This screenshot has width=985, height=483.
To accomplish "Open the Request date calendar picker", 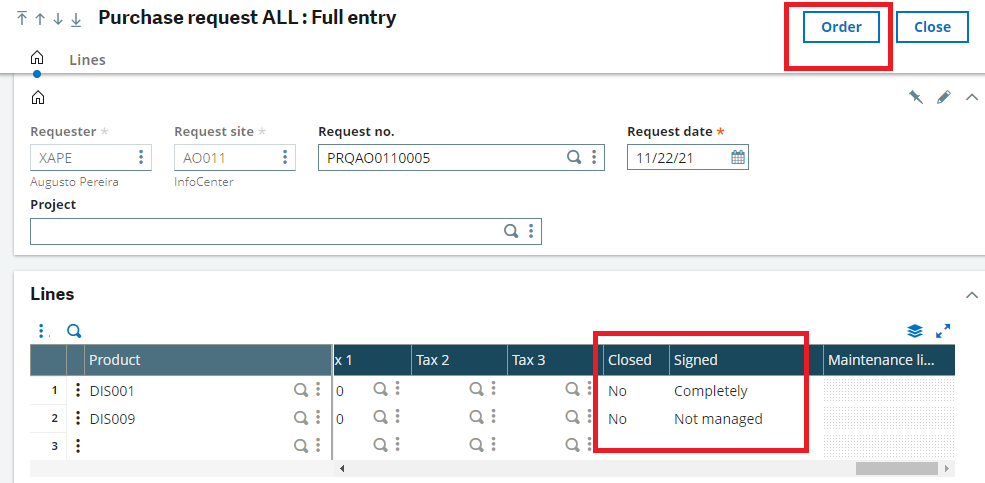I will (x=738, y=157).
